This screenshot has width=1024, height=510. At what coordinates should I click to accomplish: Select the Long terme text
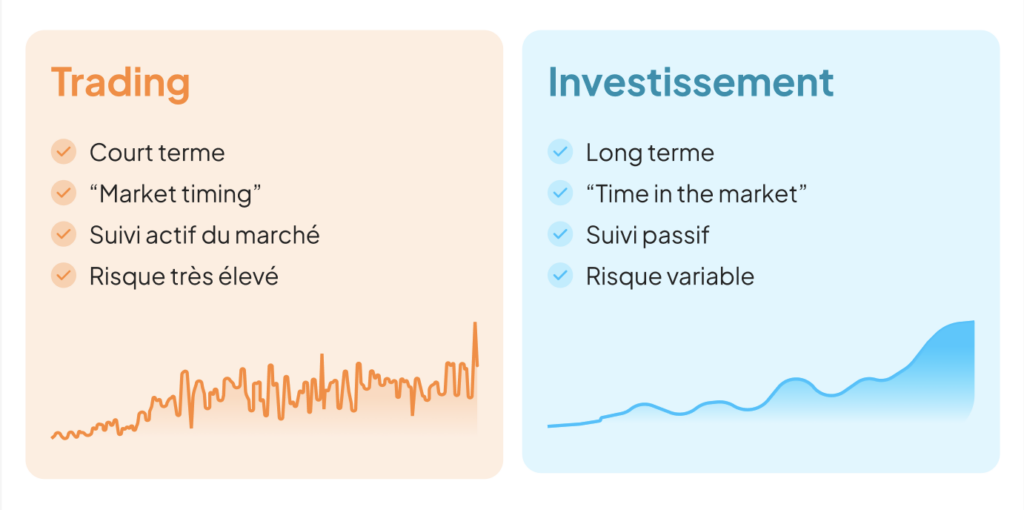[x=650, y=153]
